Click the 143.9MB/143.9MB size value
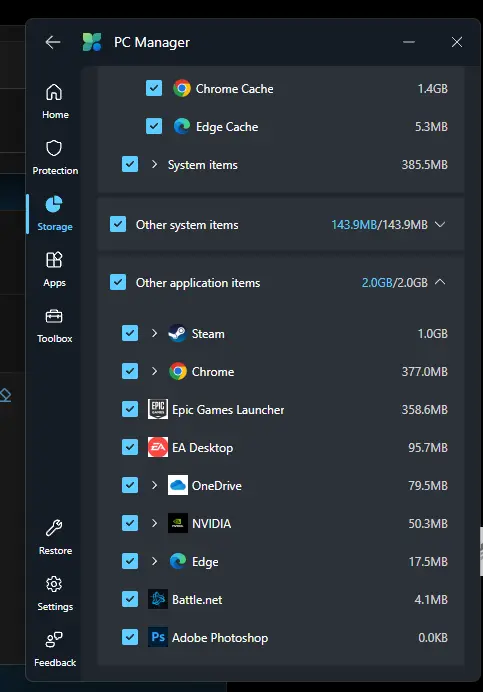The image size is (483, 692). click(380, 225)
